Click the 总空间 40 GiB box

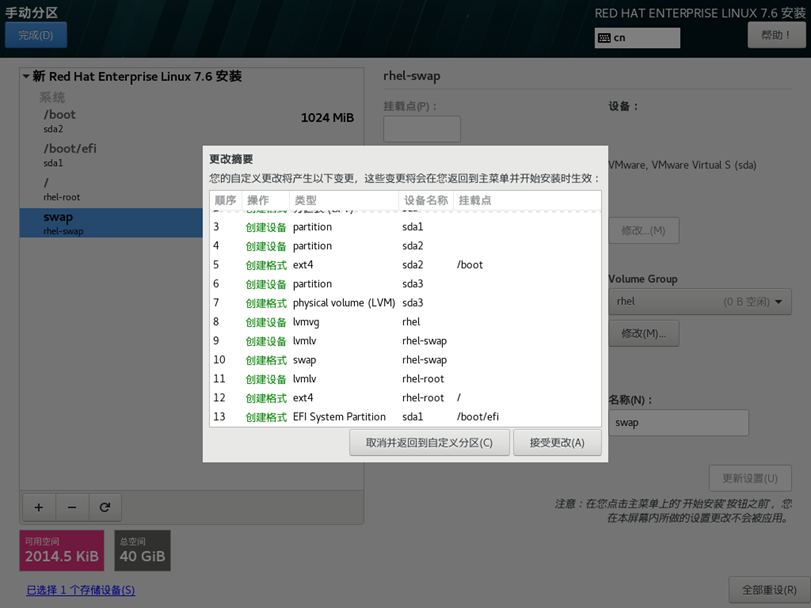[x=142, y=551]
